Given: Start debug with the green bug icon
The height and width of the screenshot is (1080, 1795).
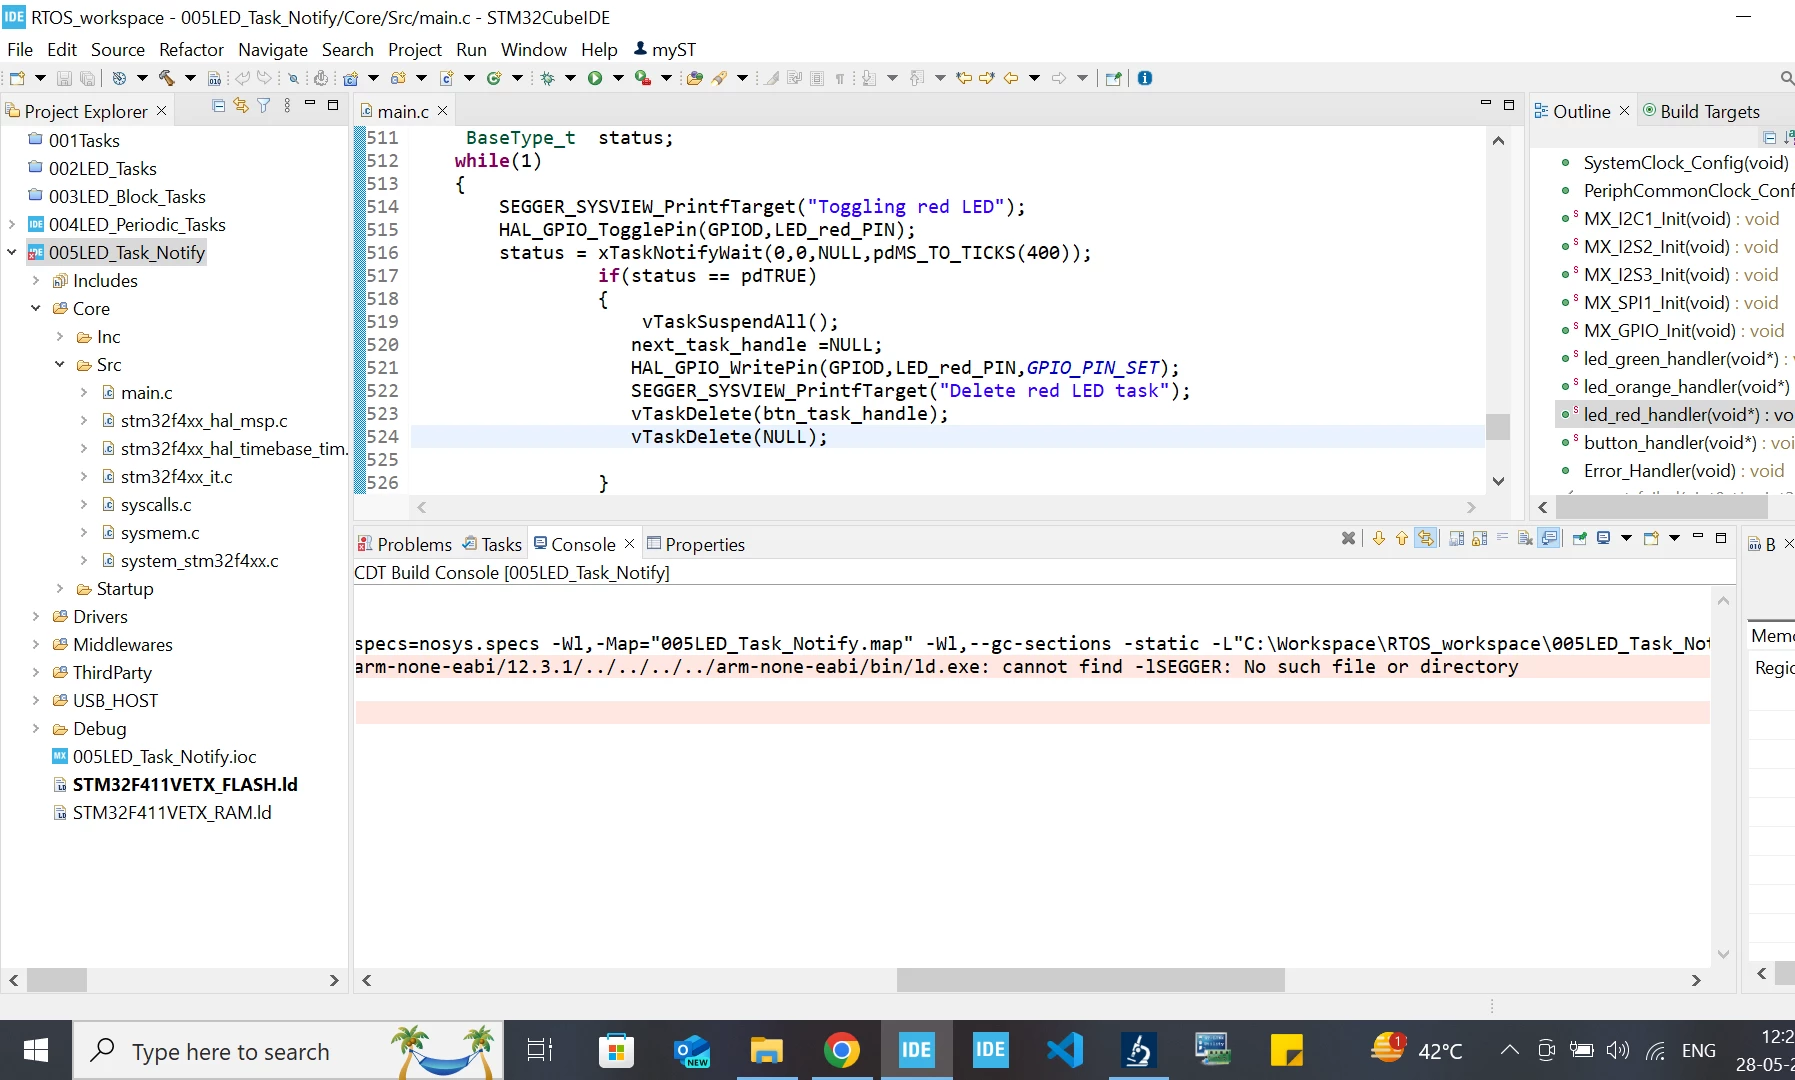Looking at the screenshot, I should tap(547, 78).
